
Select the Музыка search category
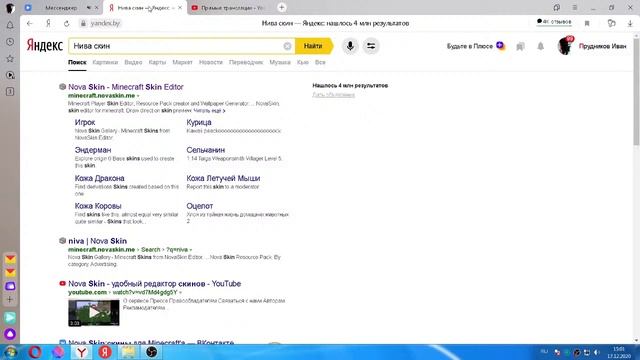280,62
